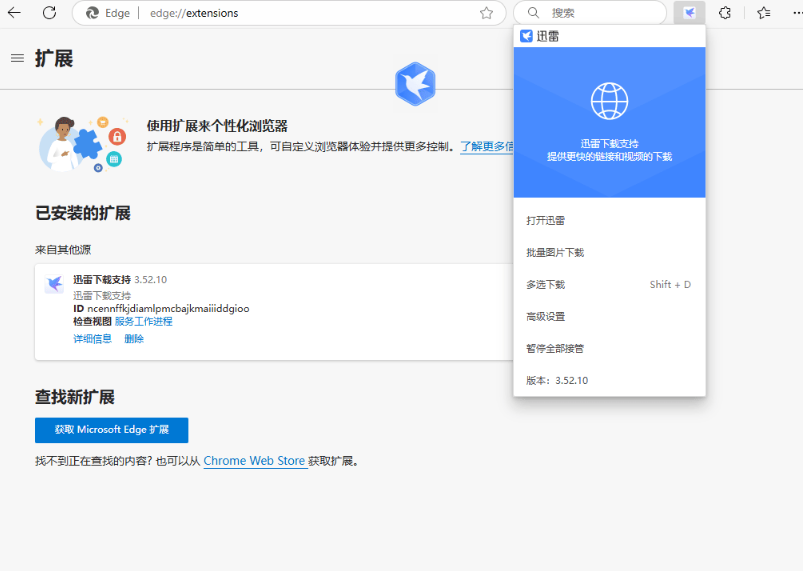Image resolution: width=803 pixels, height=571 pixels.
Task: Open the Extensions puzzle-piece menu
Action: click(725, 13)
